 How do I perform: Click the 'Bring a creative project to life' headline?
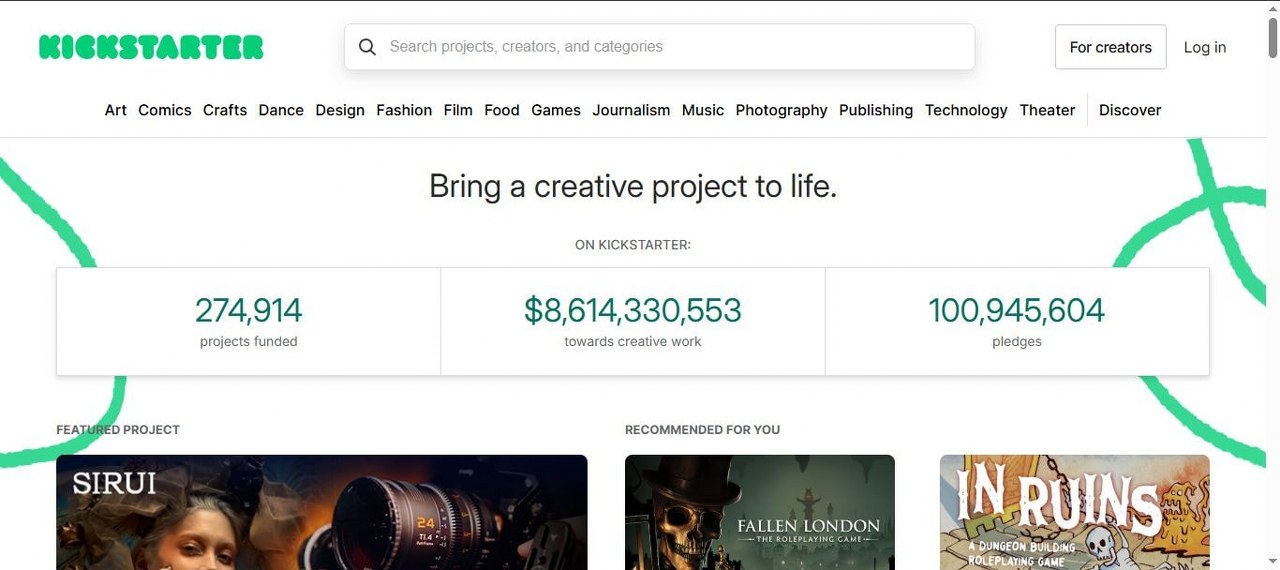pyautogui.click(x=633, y=186)
